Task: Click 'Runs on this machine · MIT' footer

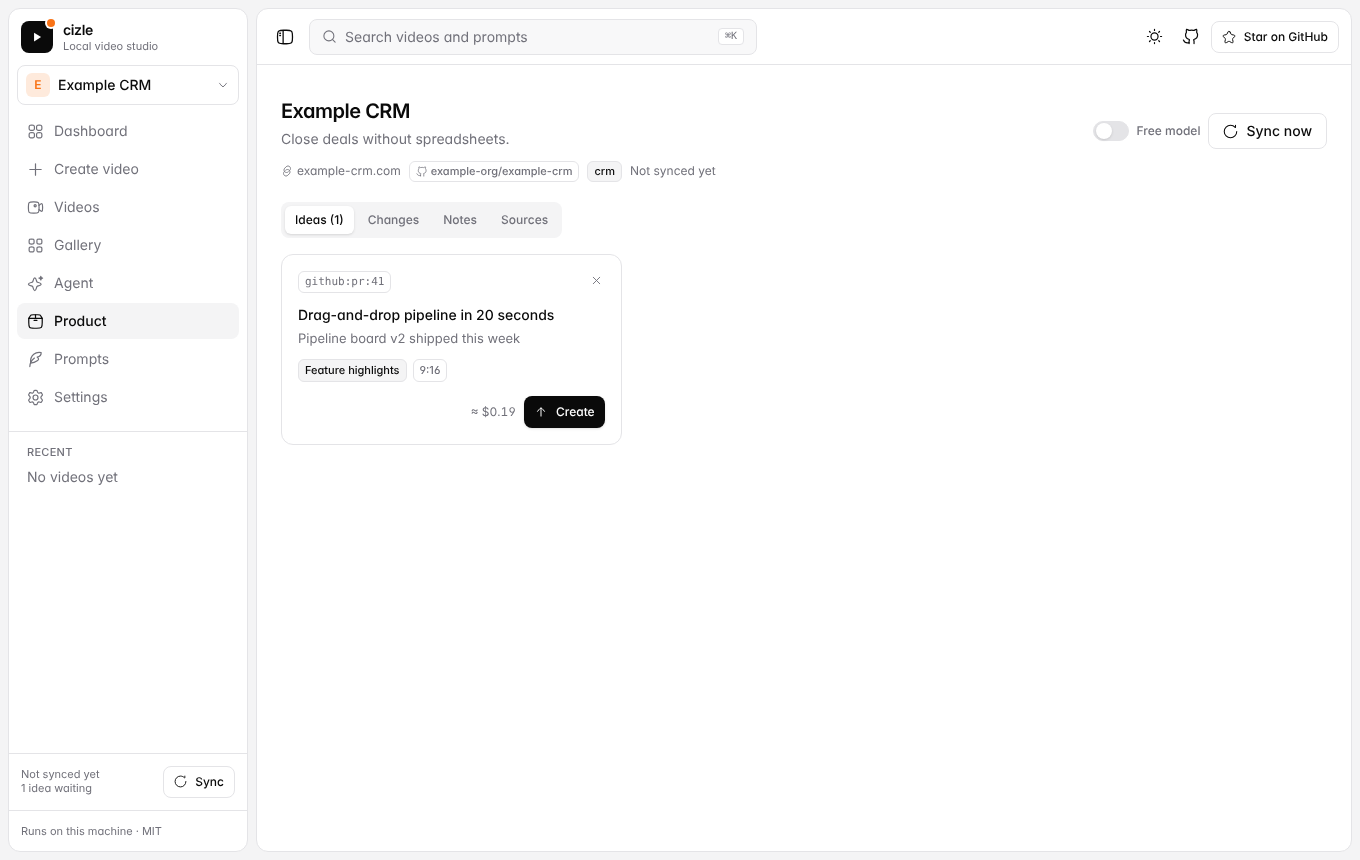Action: [91, 831]
